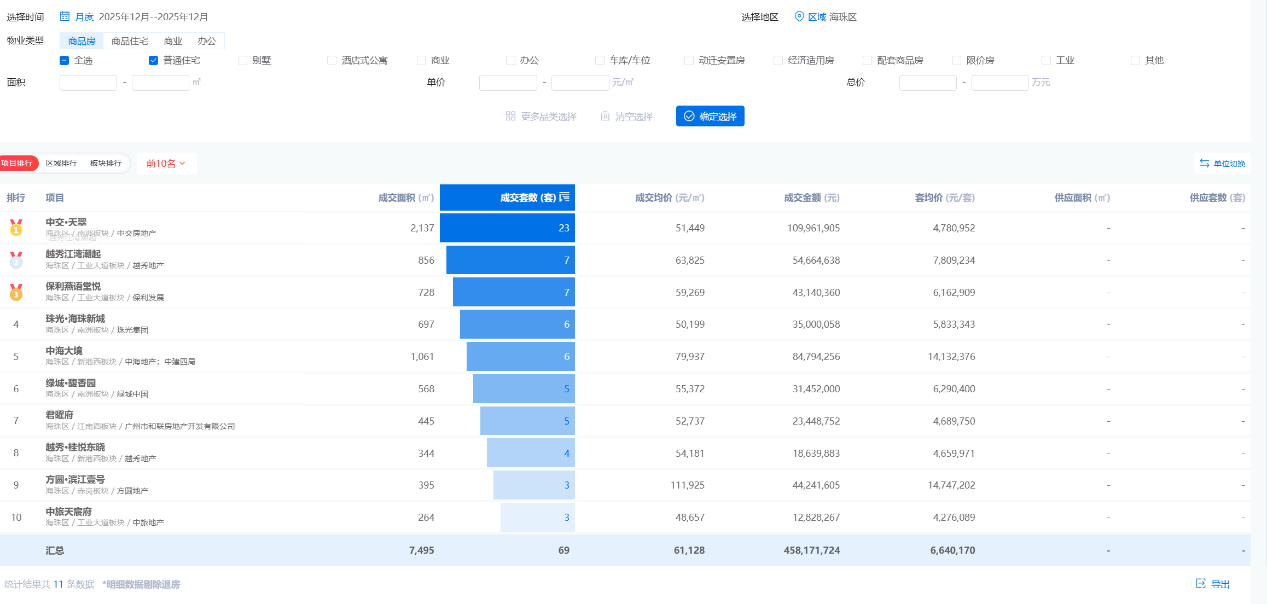Viewport: 1267px width, 604px height.
Task: Switch to the 商品住宅 tab
Action: 129,41
